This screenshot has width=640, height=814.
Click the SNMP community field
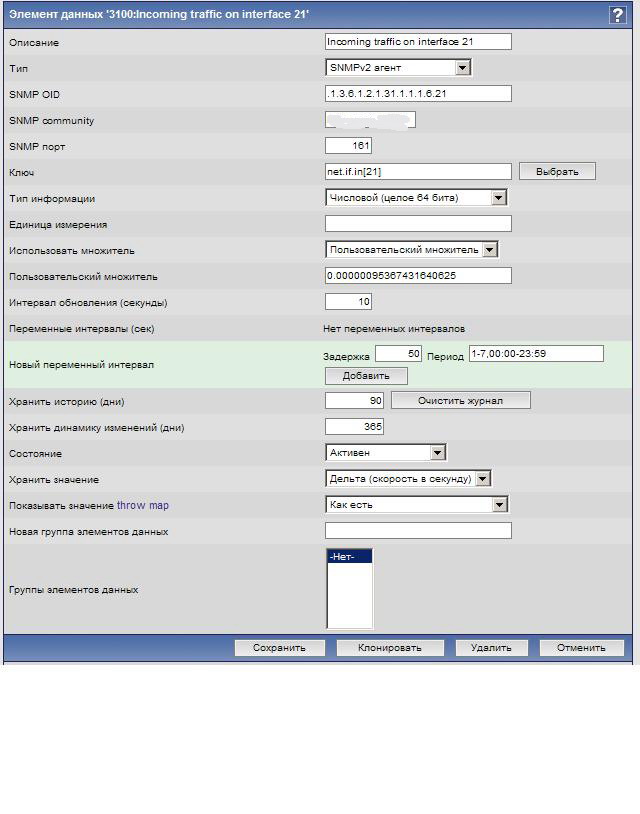coord(370,120)
